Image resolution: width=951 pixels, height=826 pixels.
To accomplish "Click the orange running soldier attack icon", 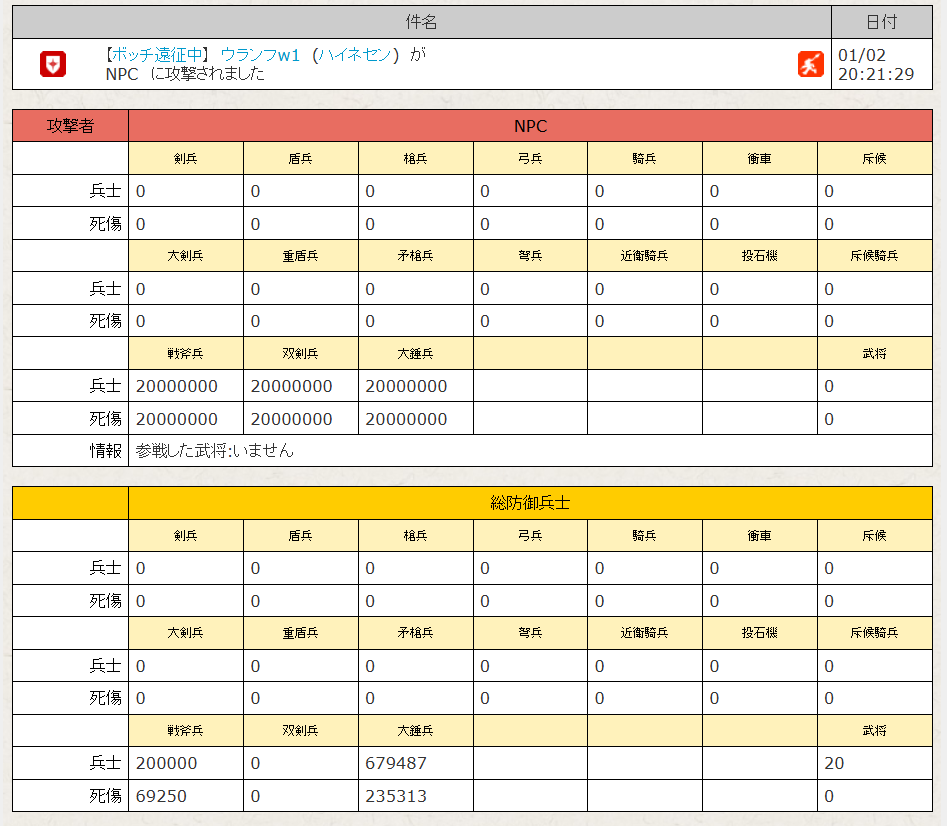I will (x=809, y=64).
